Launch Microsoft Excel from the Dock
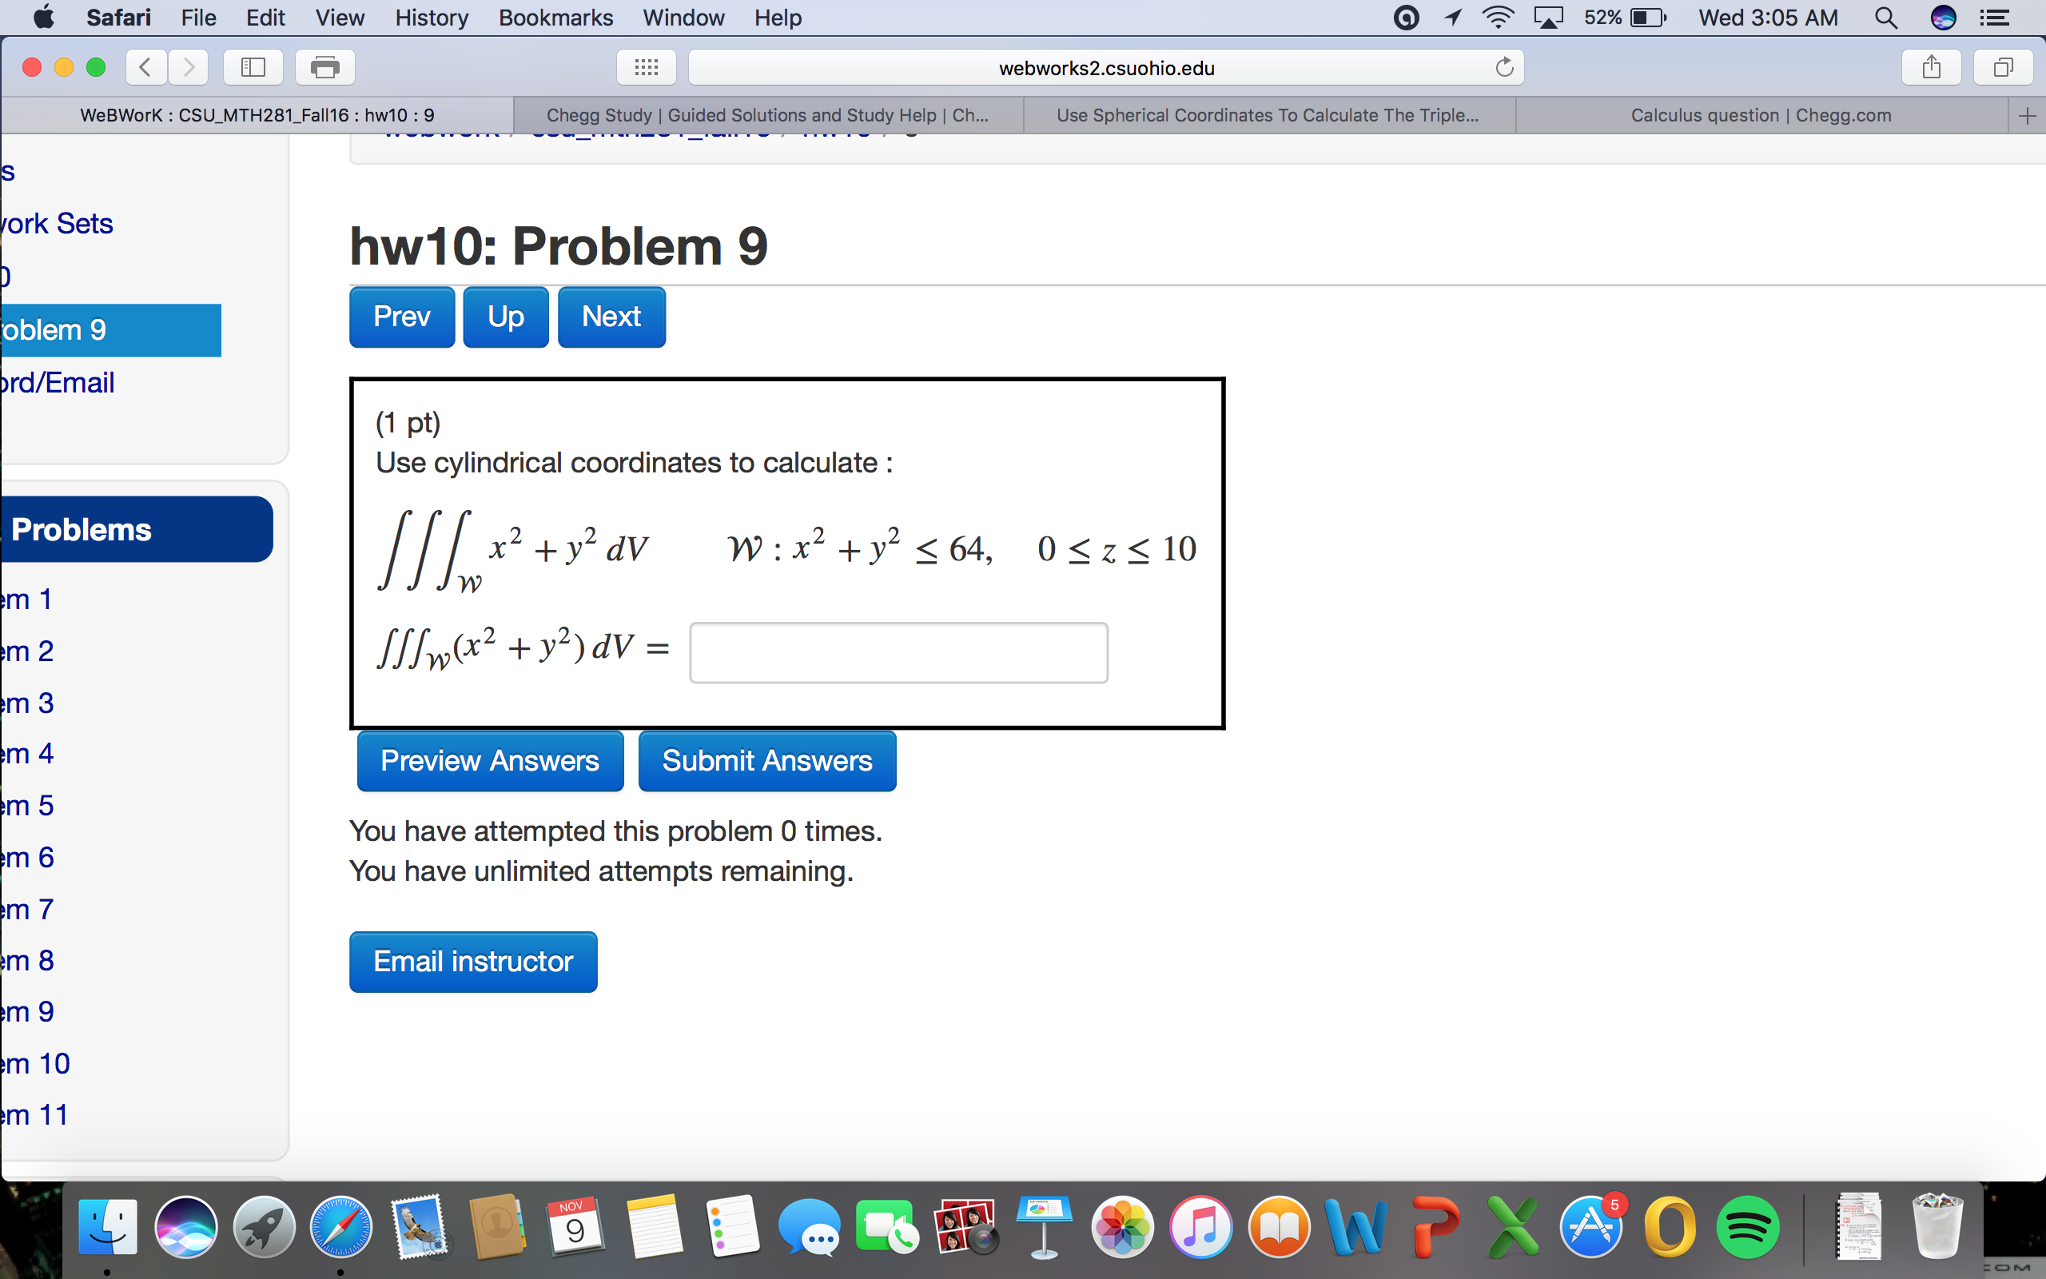2046x1279 pixels. [1512, 1226]
